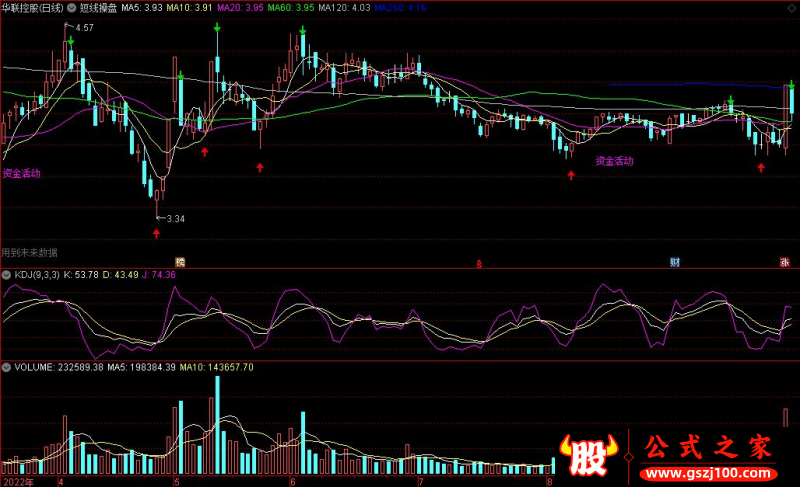Viewport: 800px width, 487px height.
Task: Click the D: 43.49 value
Action: (120, 275)
